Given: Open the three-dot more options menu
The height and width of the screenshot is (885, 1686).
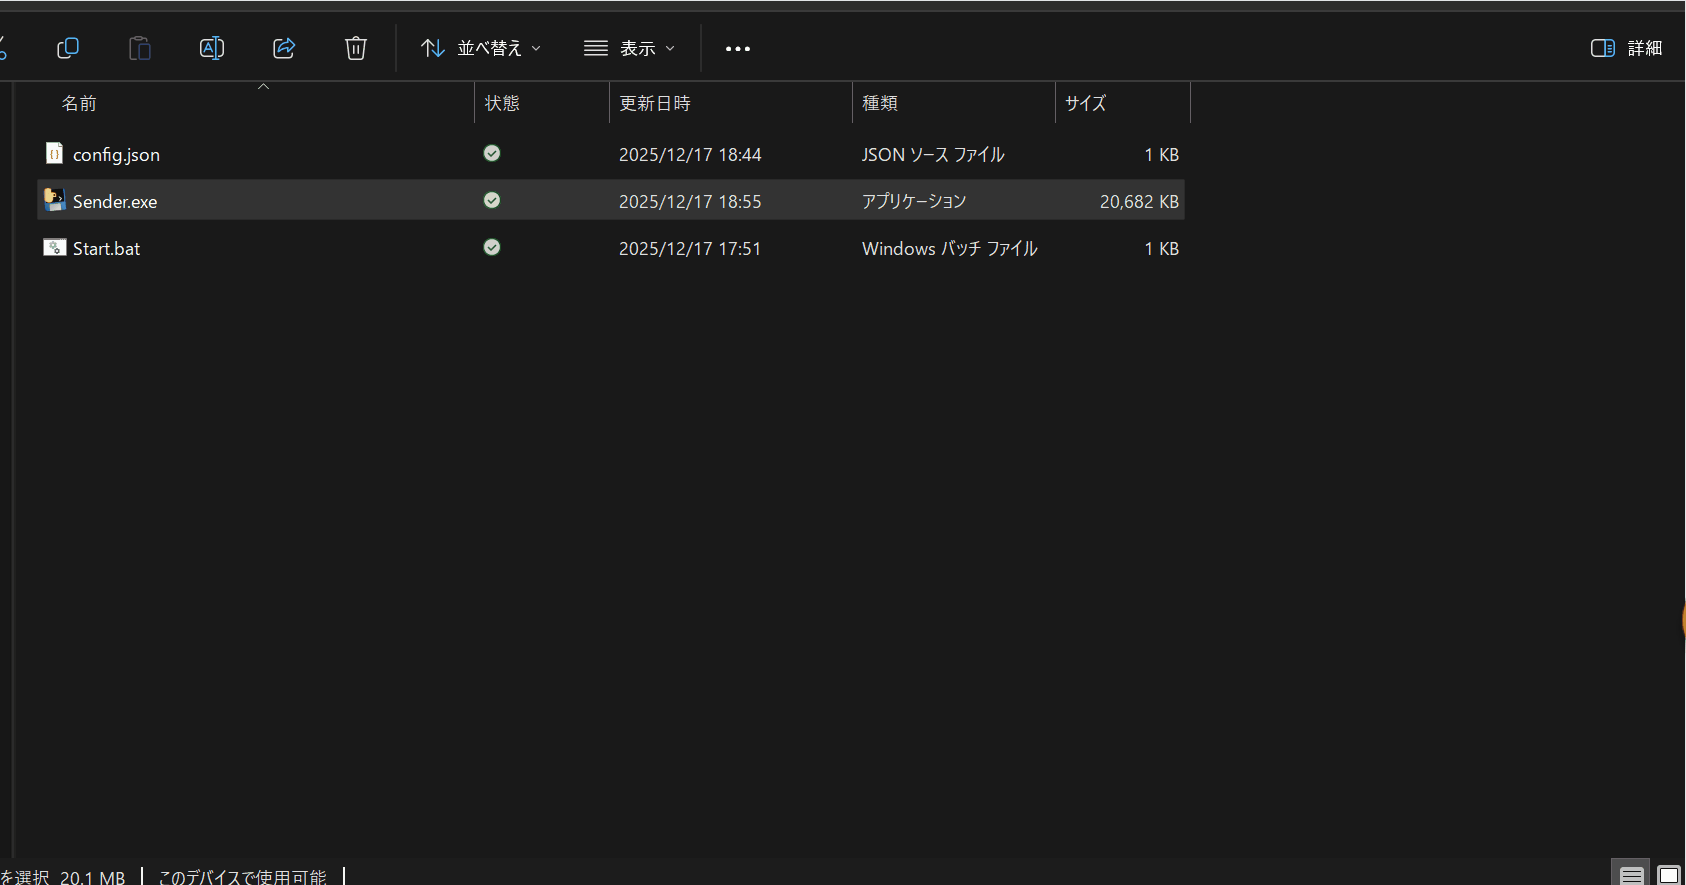Looking at the screenshot, I should (x=738, y=49).
